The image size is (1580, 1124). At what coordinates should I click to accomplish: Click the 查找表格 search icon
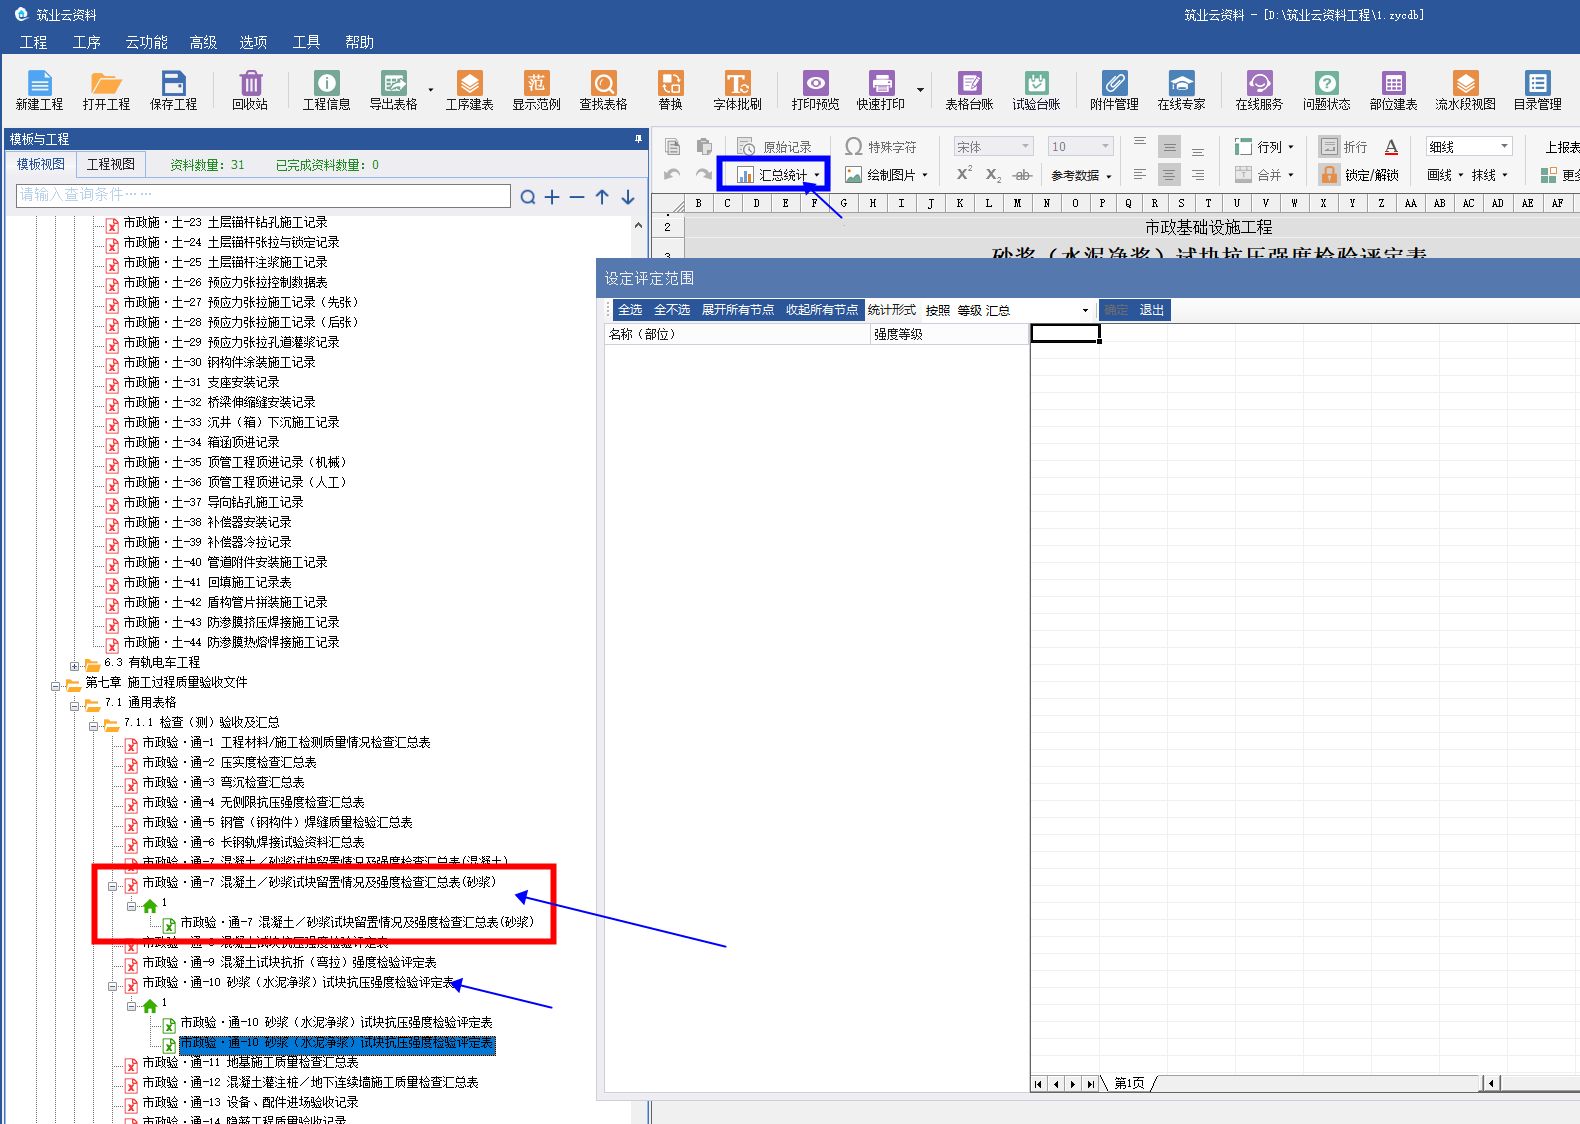[x=603, y=90]
